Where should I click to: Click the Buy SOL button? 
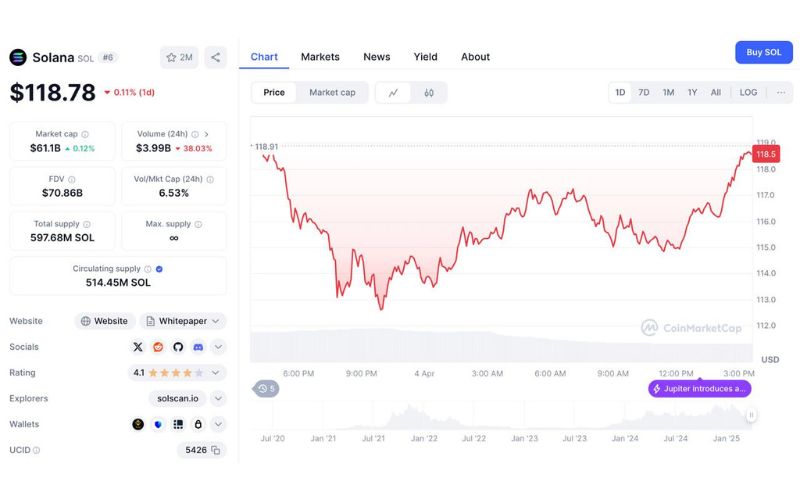764,52
